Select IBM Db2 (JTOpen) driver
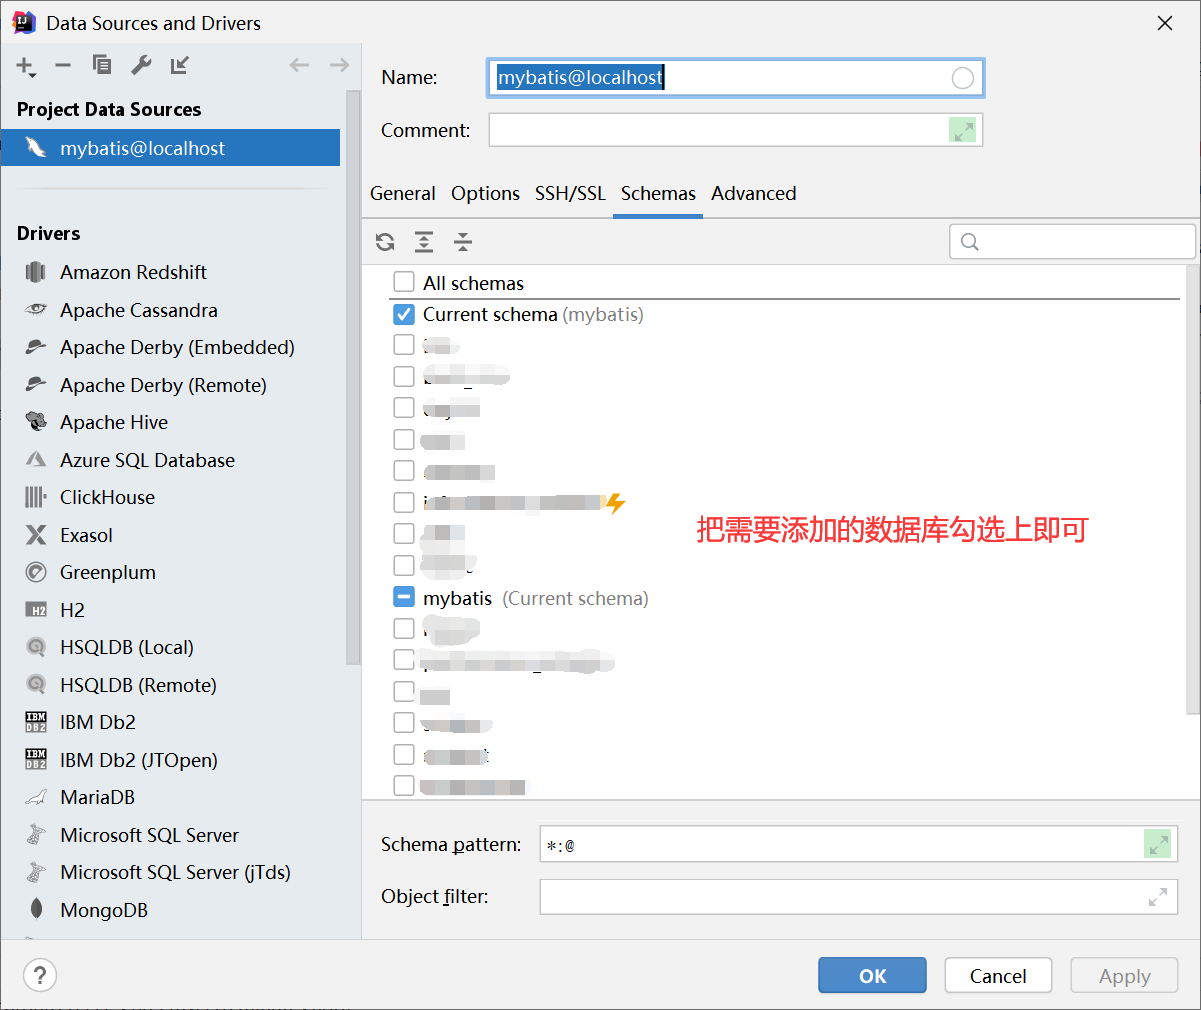This screenshot has width=1201, height=1010. point(139,760)
